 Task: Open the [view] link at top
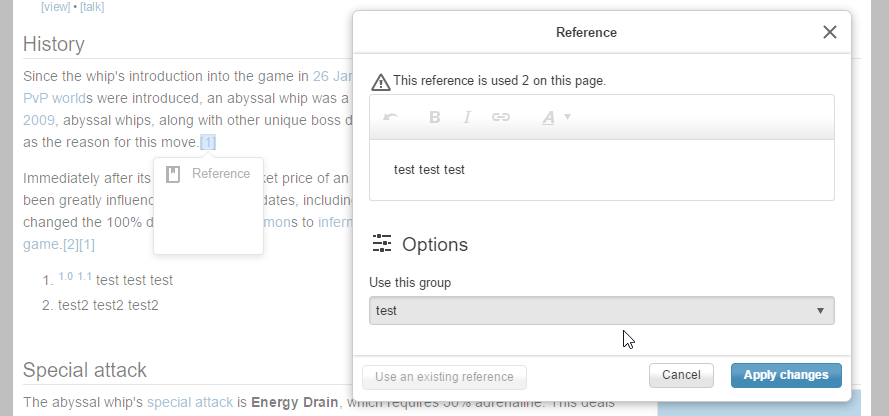point(55,6)
